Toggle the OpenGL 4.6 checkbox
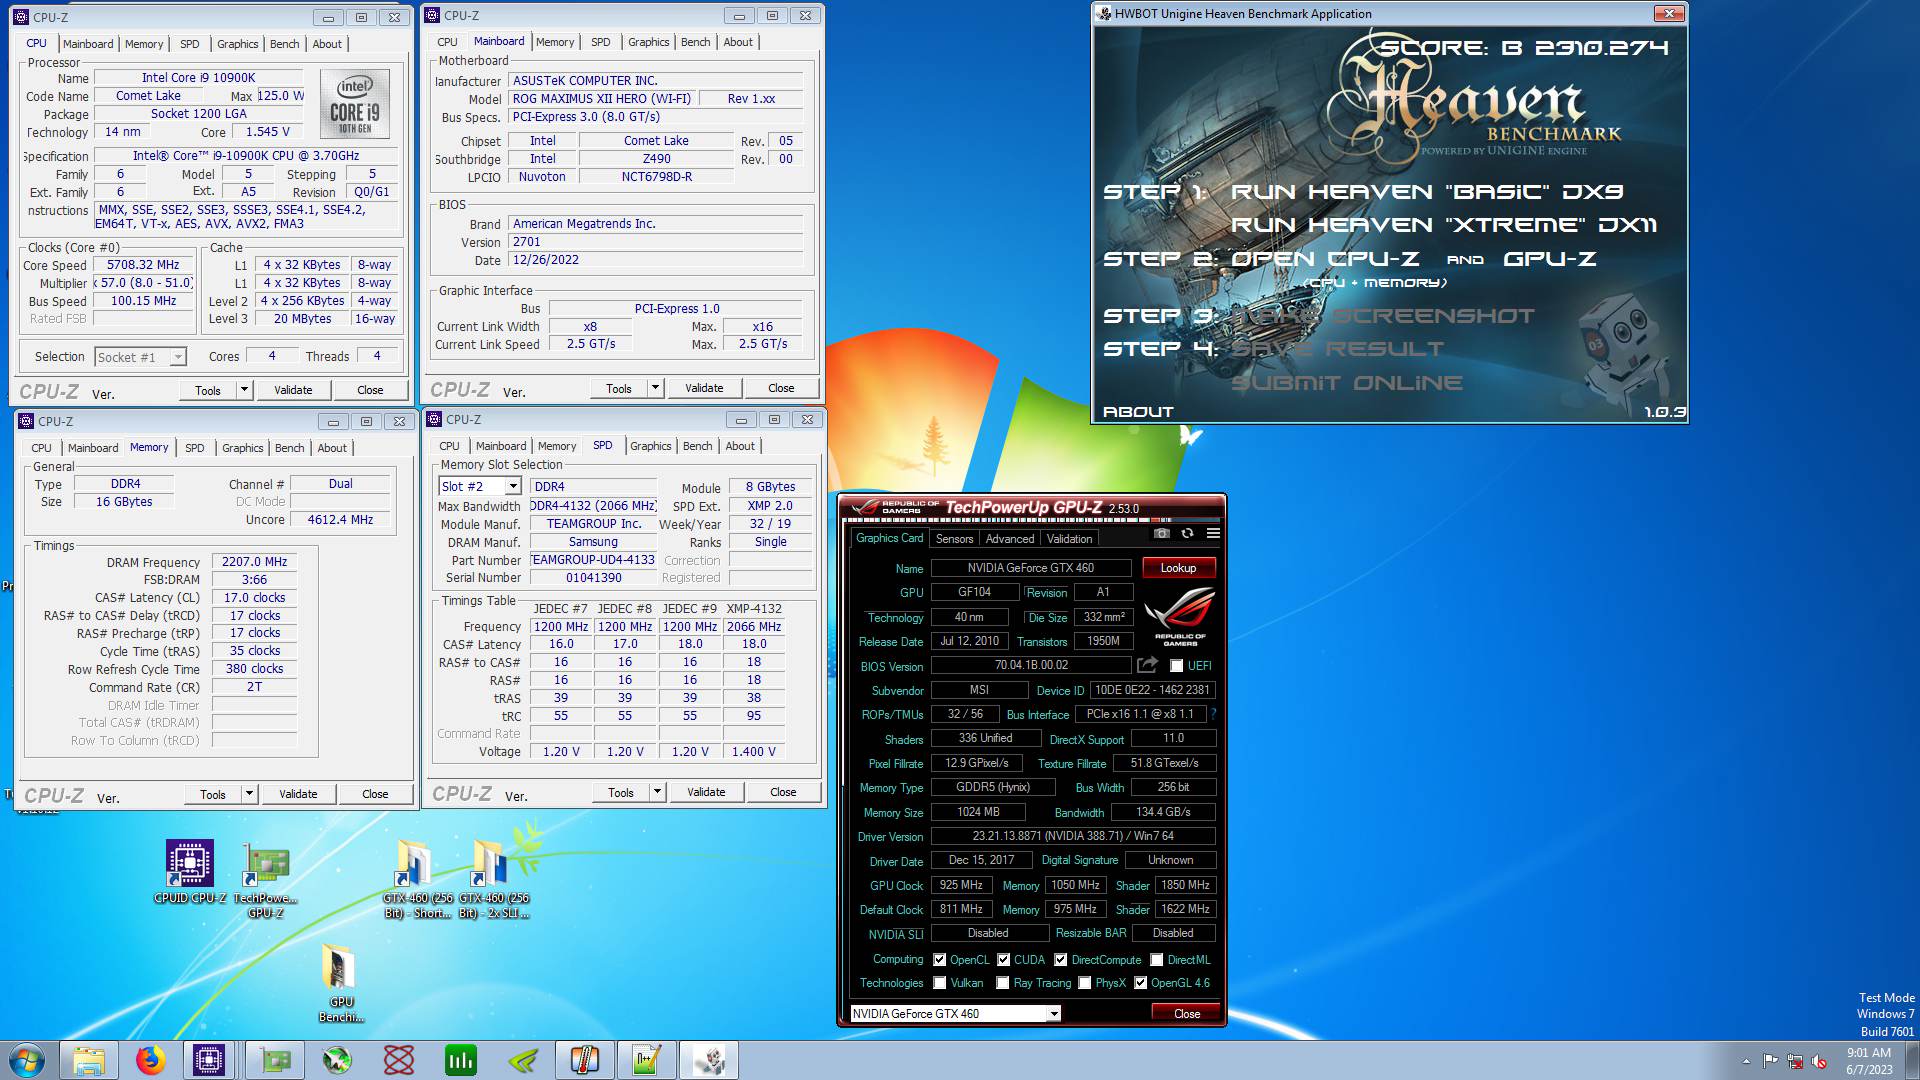 tap(1140, 983)
